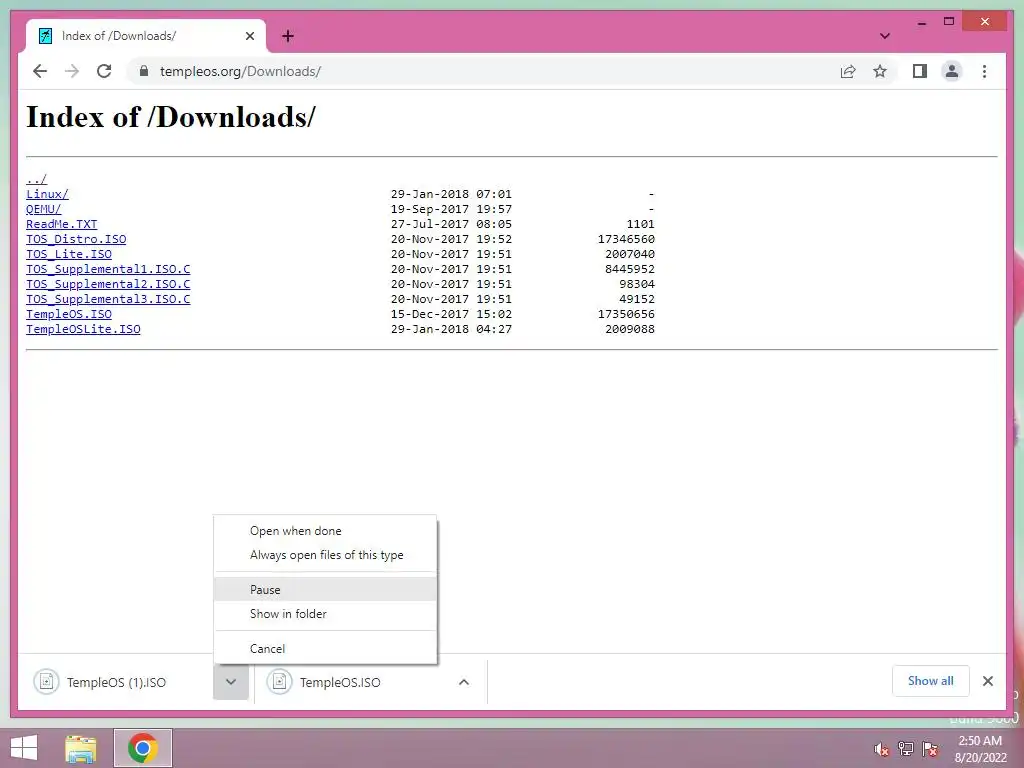Image resolution: width=1024 pixels, height=768 pixels.
Task: Choose Show in folder
Action: tap(325, 614)
